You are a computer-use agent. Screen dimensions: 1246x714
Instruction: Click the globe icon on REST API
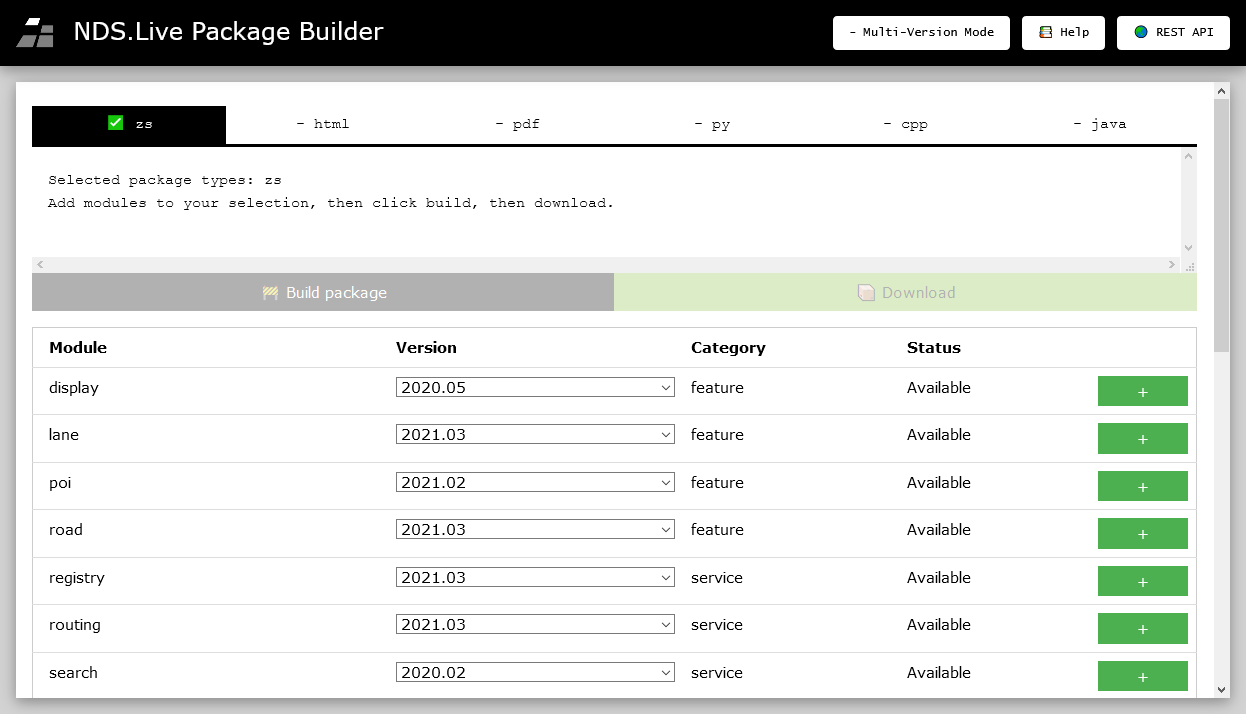[1141, 32]
